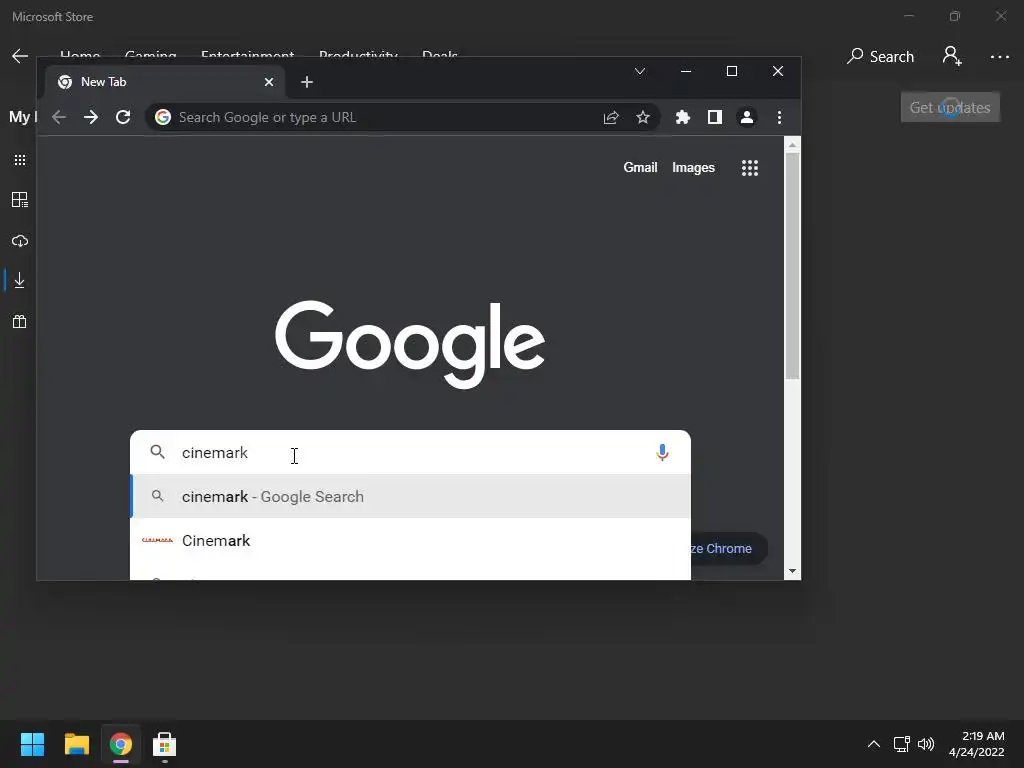Close the New Tab tab
This screenshot has width=1024, height=768.
tap(268, 82)
